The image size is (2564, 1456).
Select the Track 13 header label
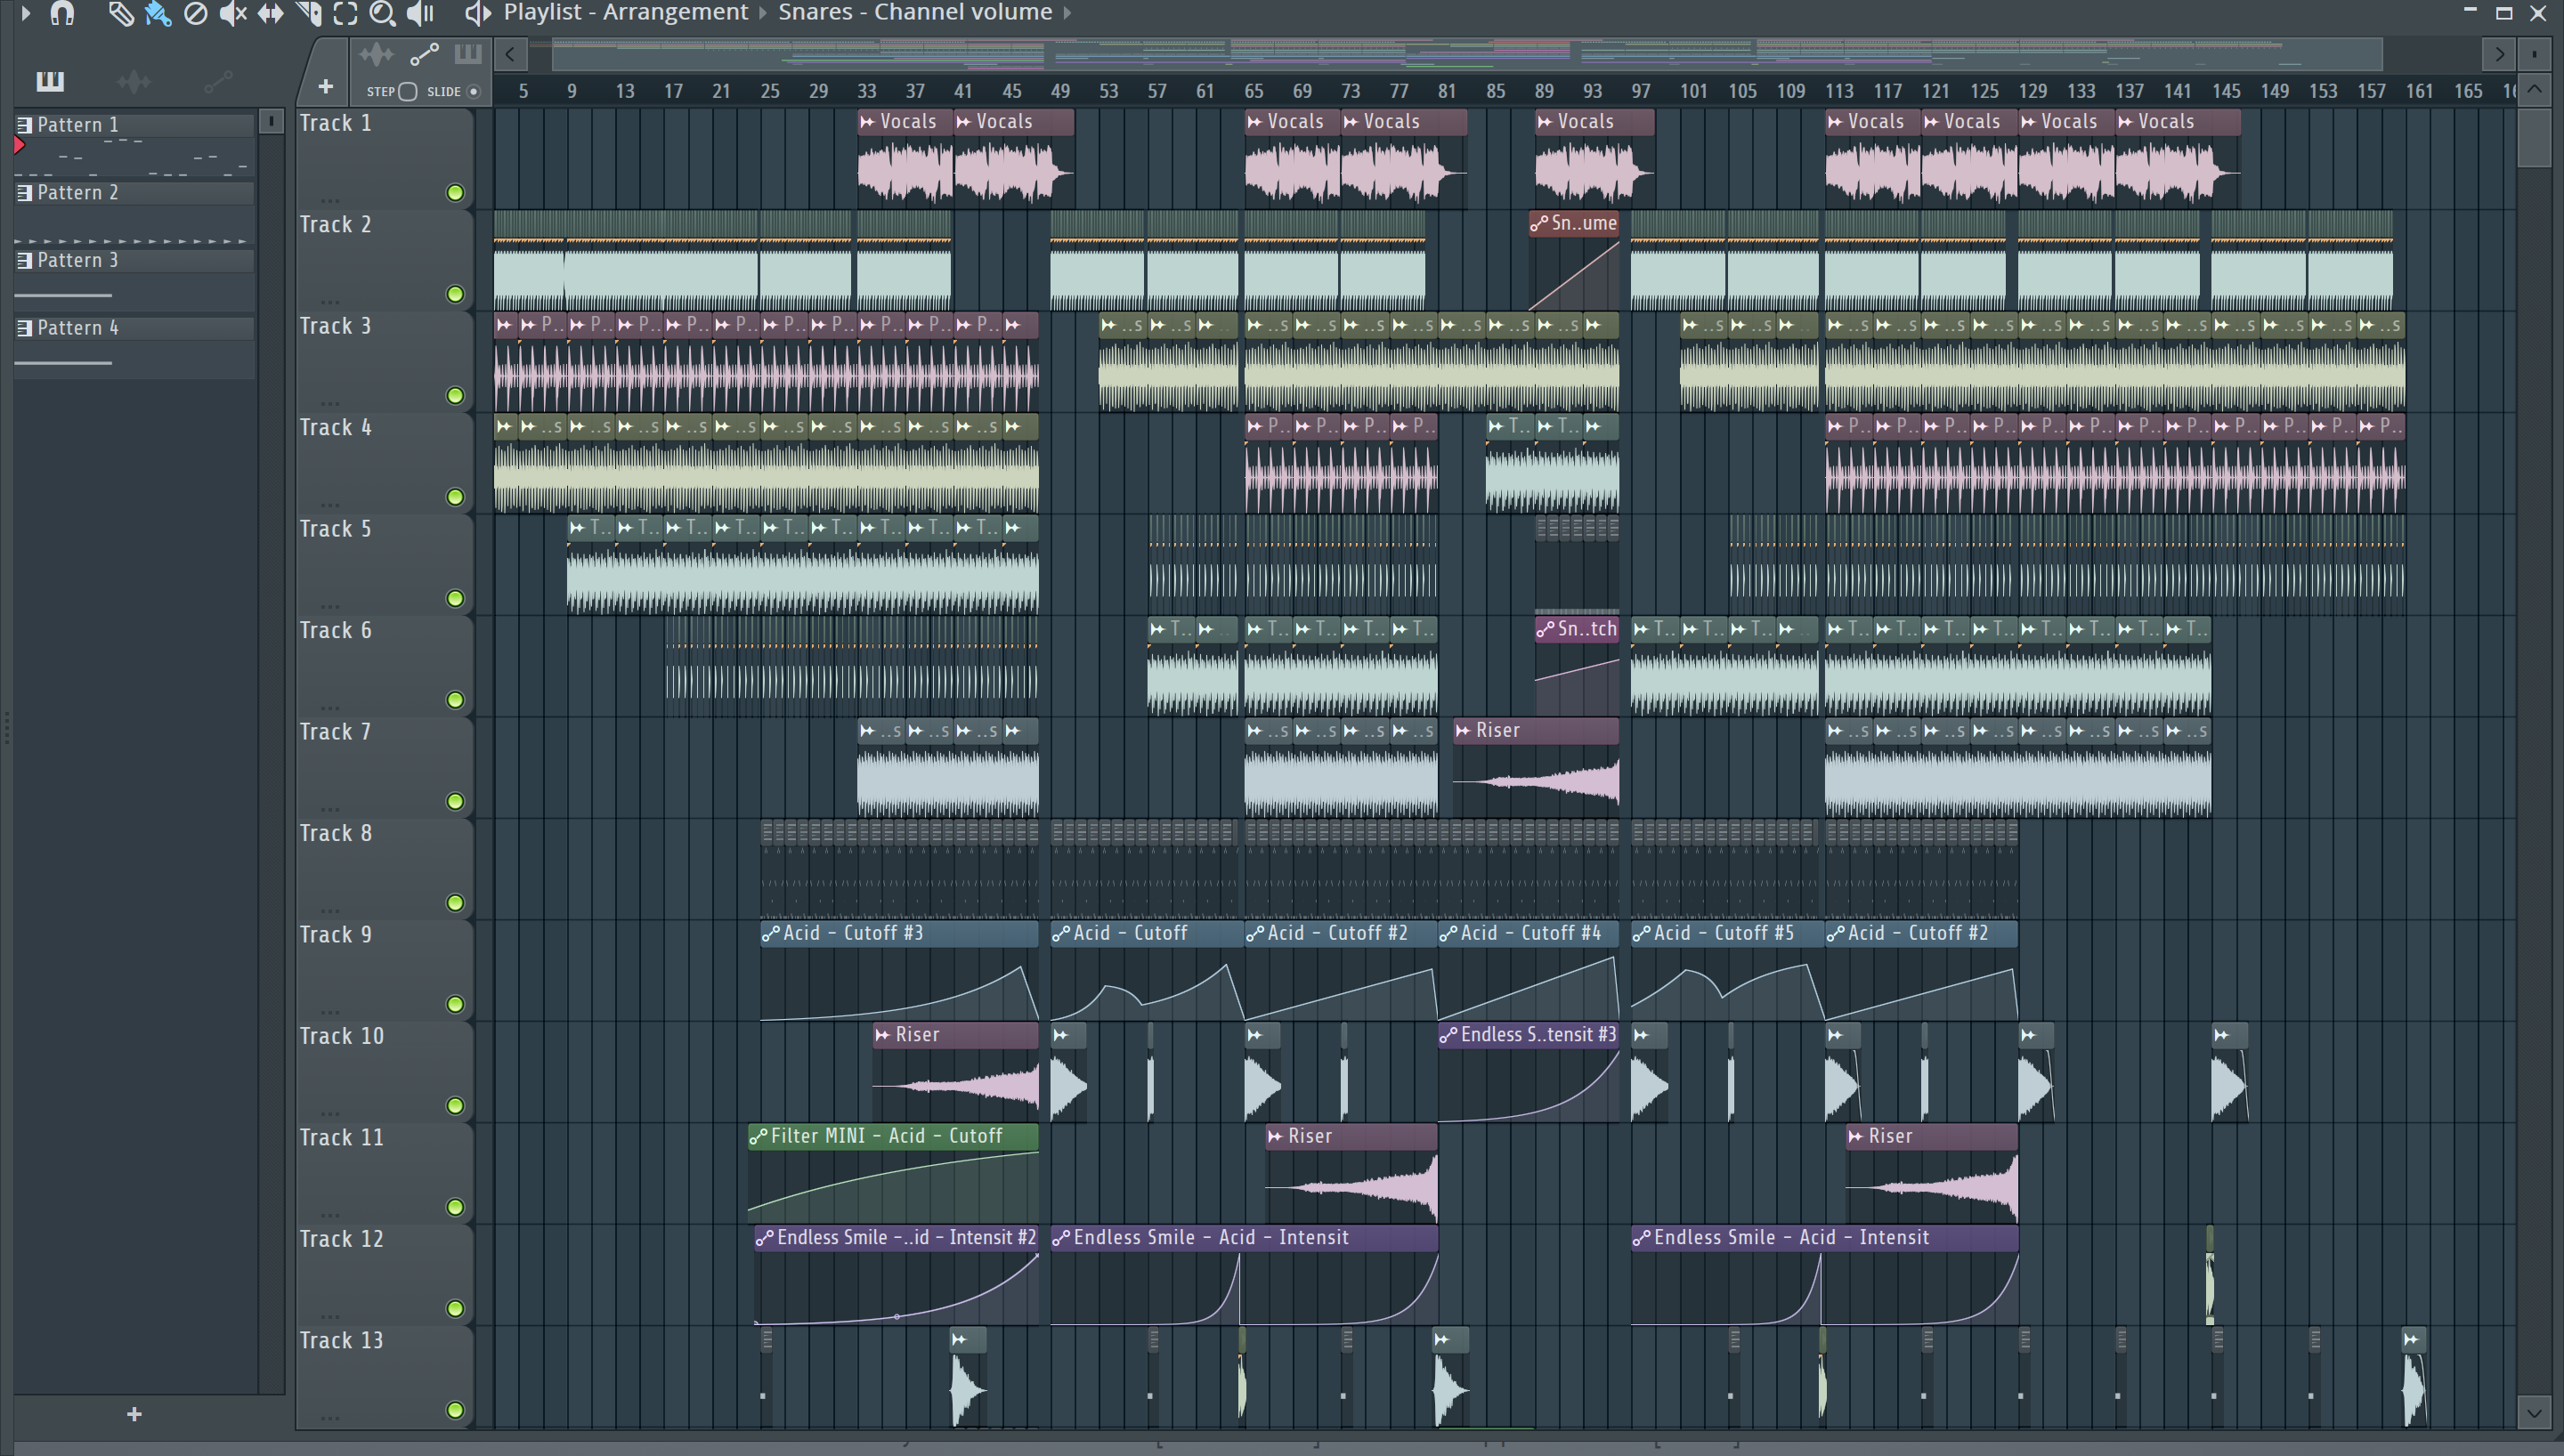pos(342,1341)
